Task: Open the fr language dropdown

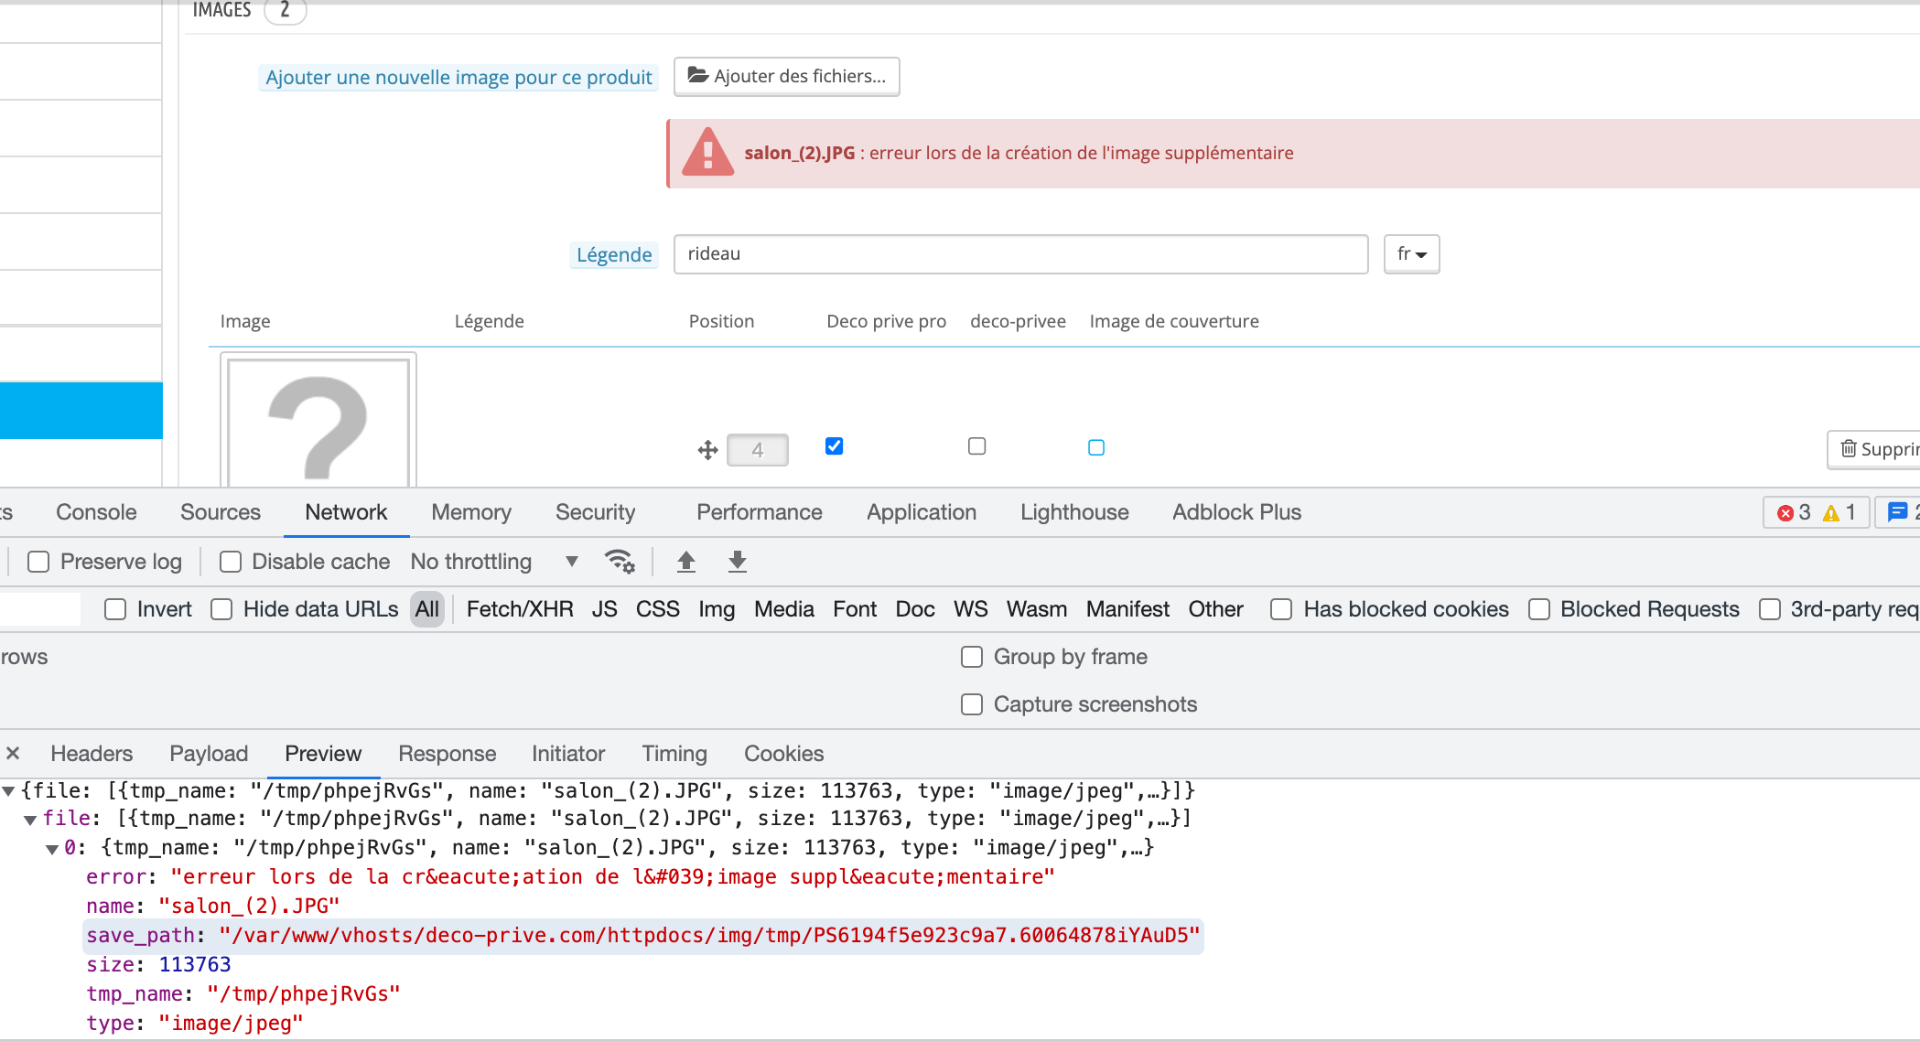Action: pos(1411,254)
